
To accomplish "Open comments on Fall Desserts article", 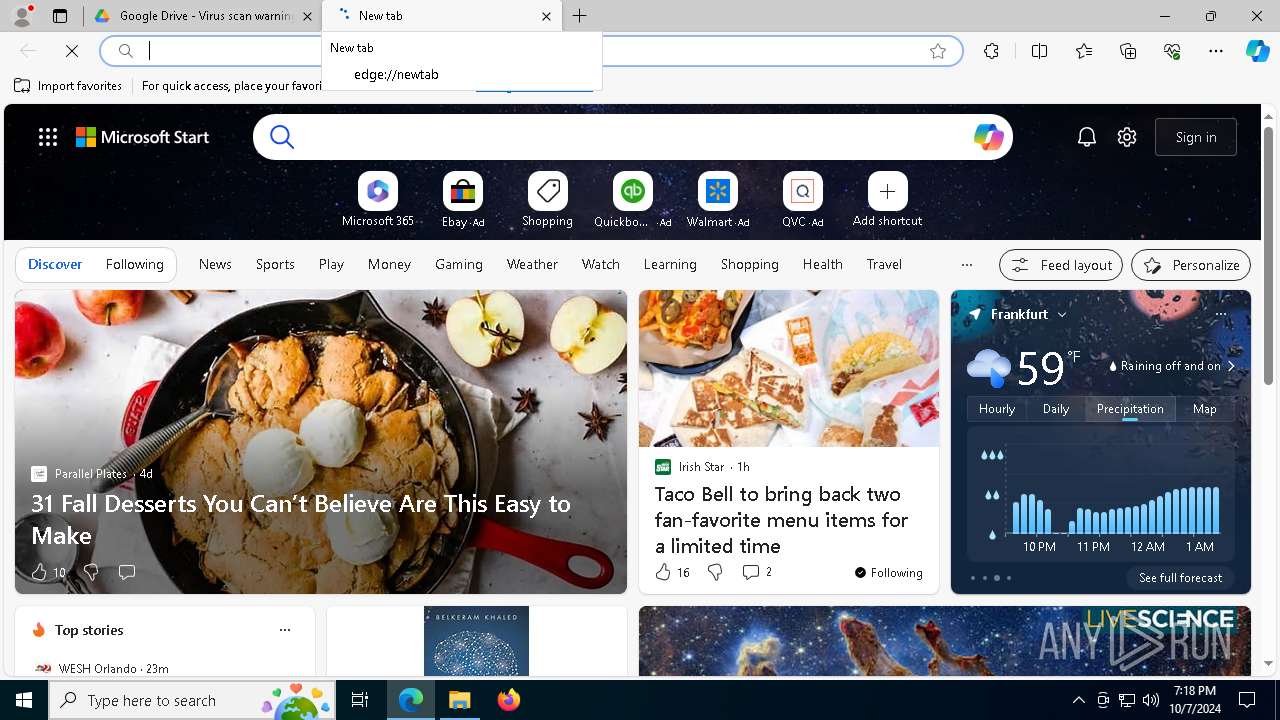I will [x=126, y=572].
